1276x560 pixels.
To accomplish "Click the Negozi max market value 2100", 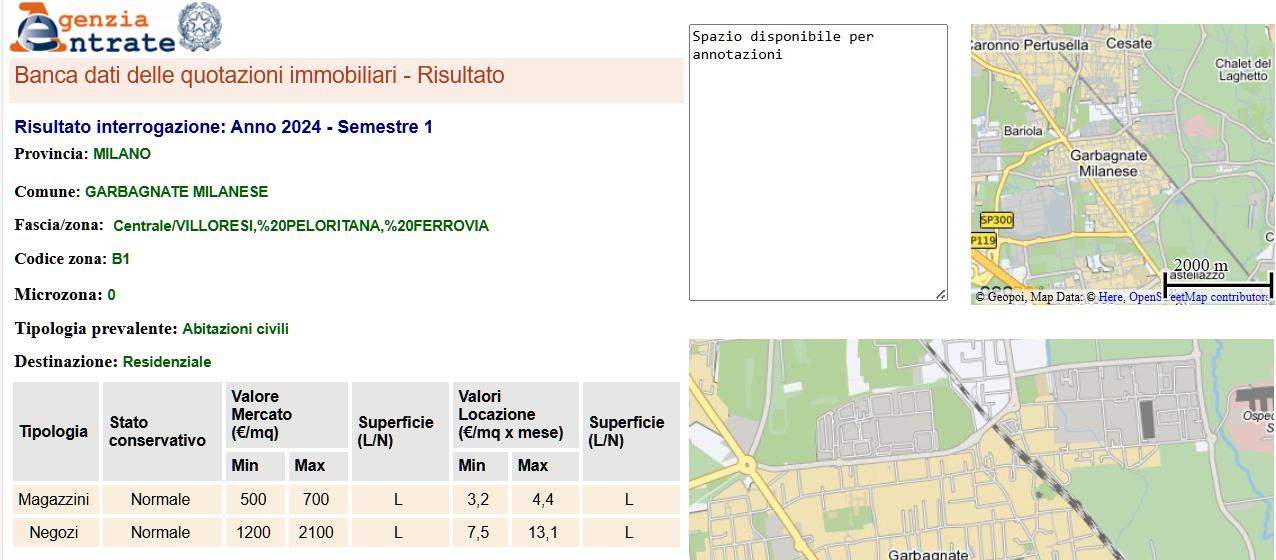I will 316,532.
